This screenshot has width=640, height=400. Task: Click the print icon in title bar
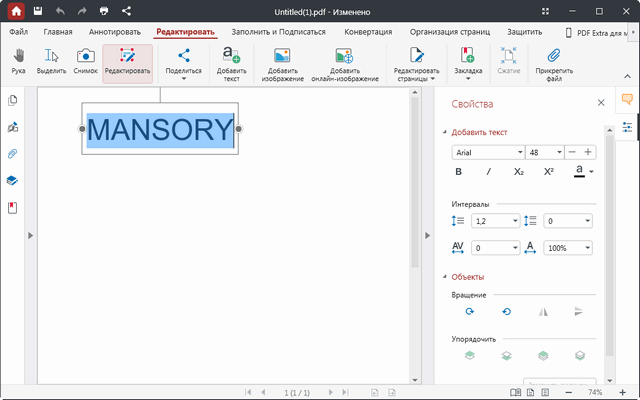(x=103, y=11)
